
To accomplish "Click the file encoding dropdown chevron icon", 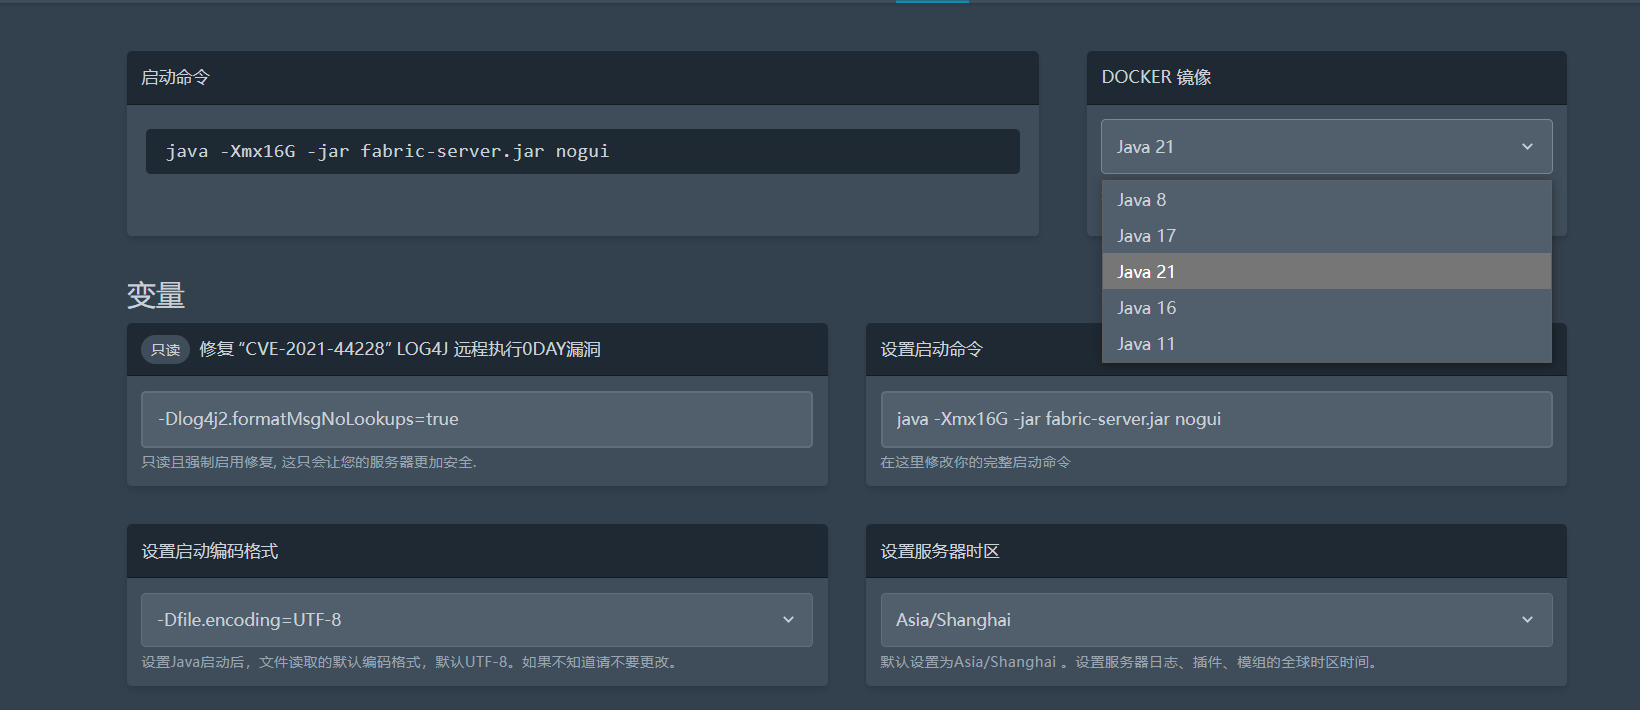I will coord(788,620).
